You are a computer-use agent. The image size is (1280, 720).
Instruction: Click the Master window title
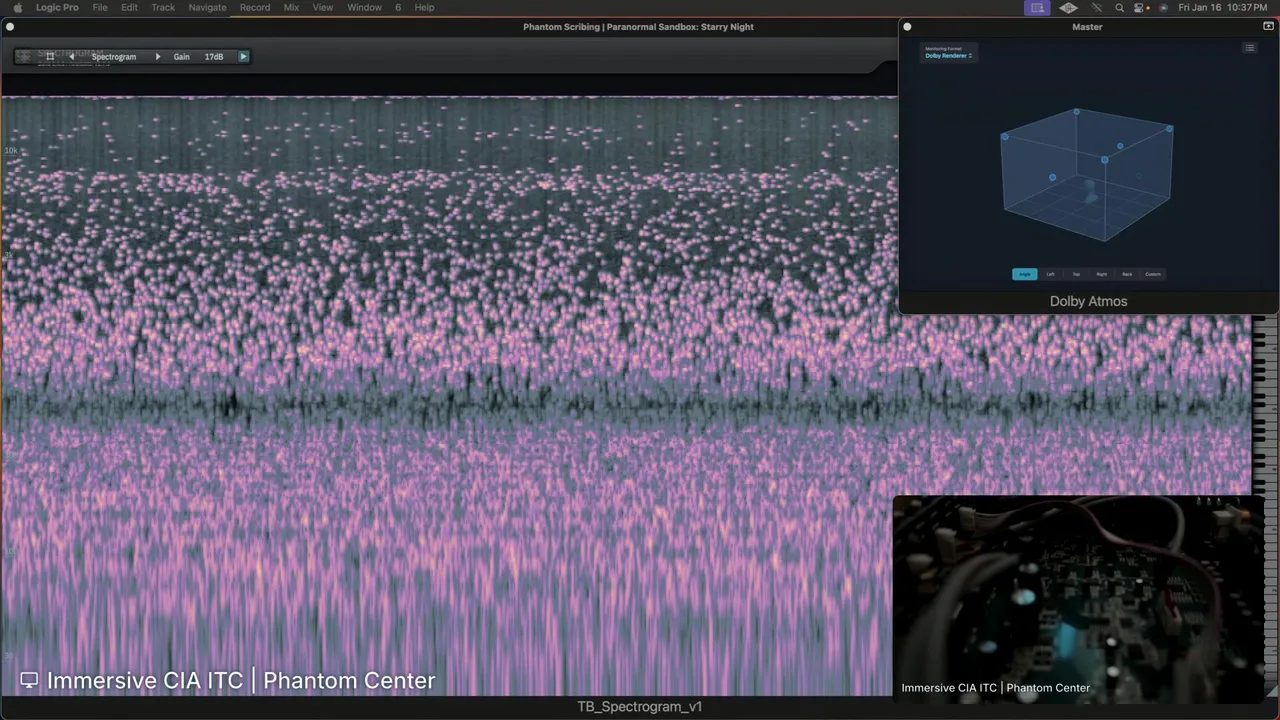pyautogui.click(x=1087, y=27)
